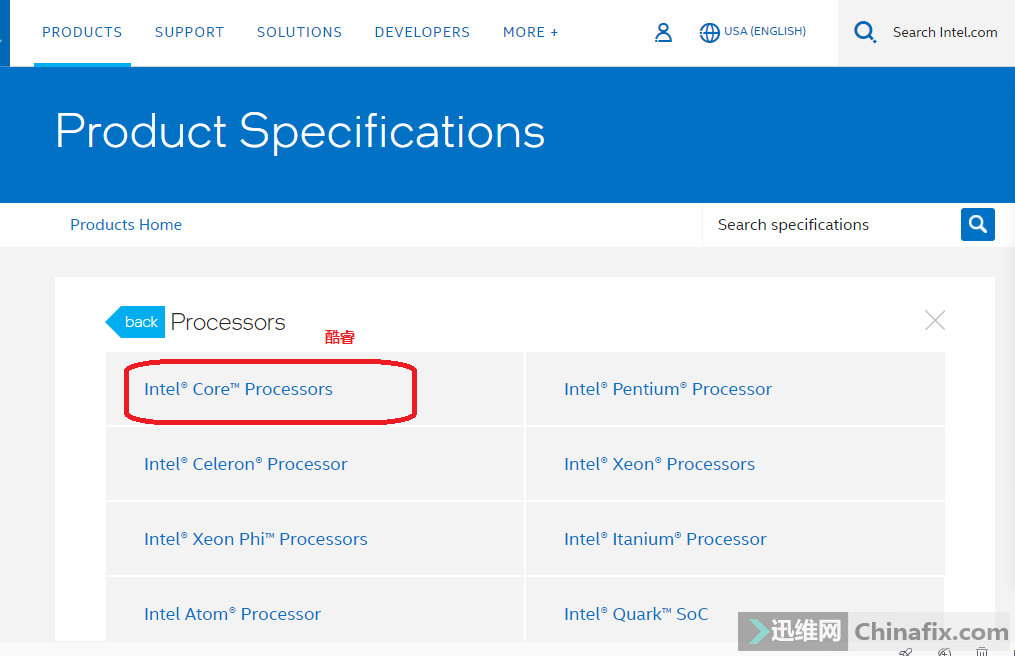Go to the Products Home link
Viewport: 1015px width, 656px height.
126,225
